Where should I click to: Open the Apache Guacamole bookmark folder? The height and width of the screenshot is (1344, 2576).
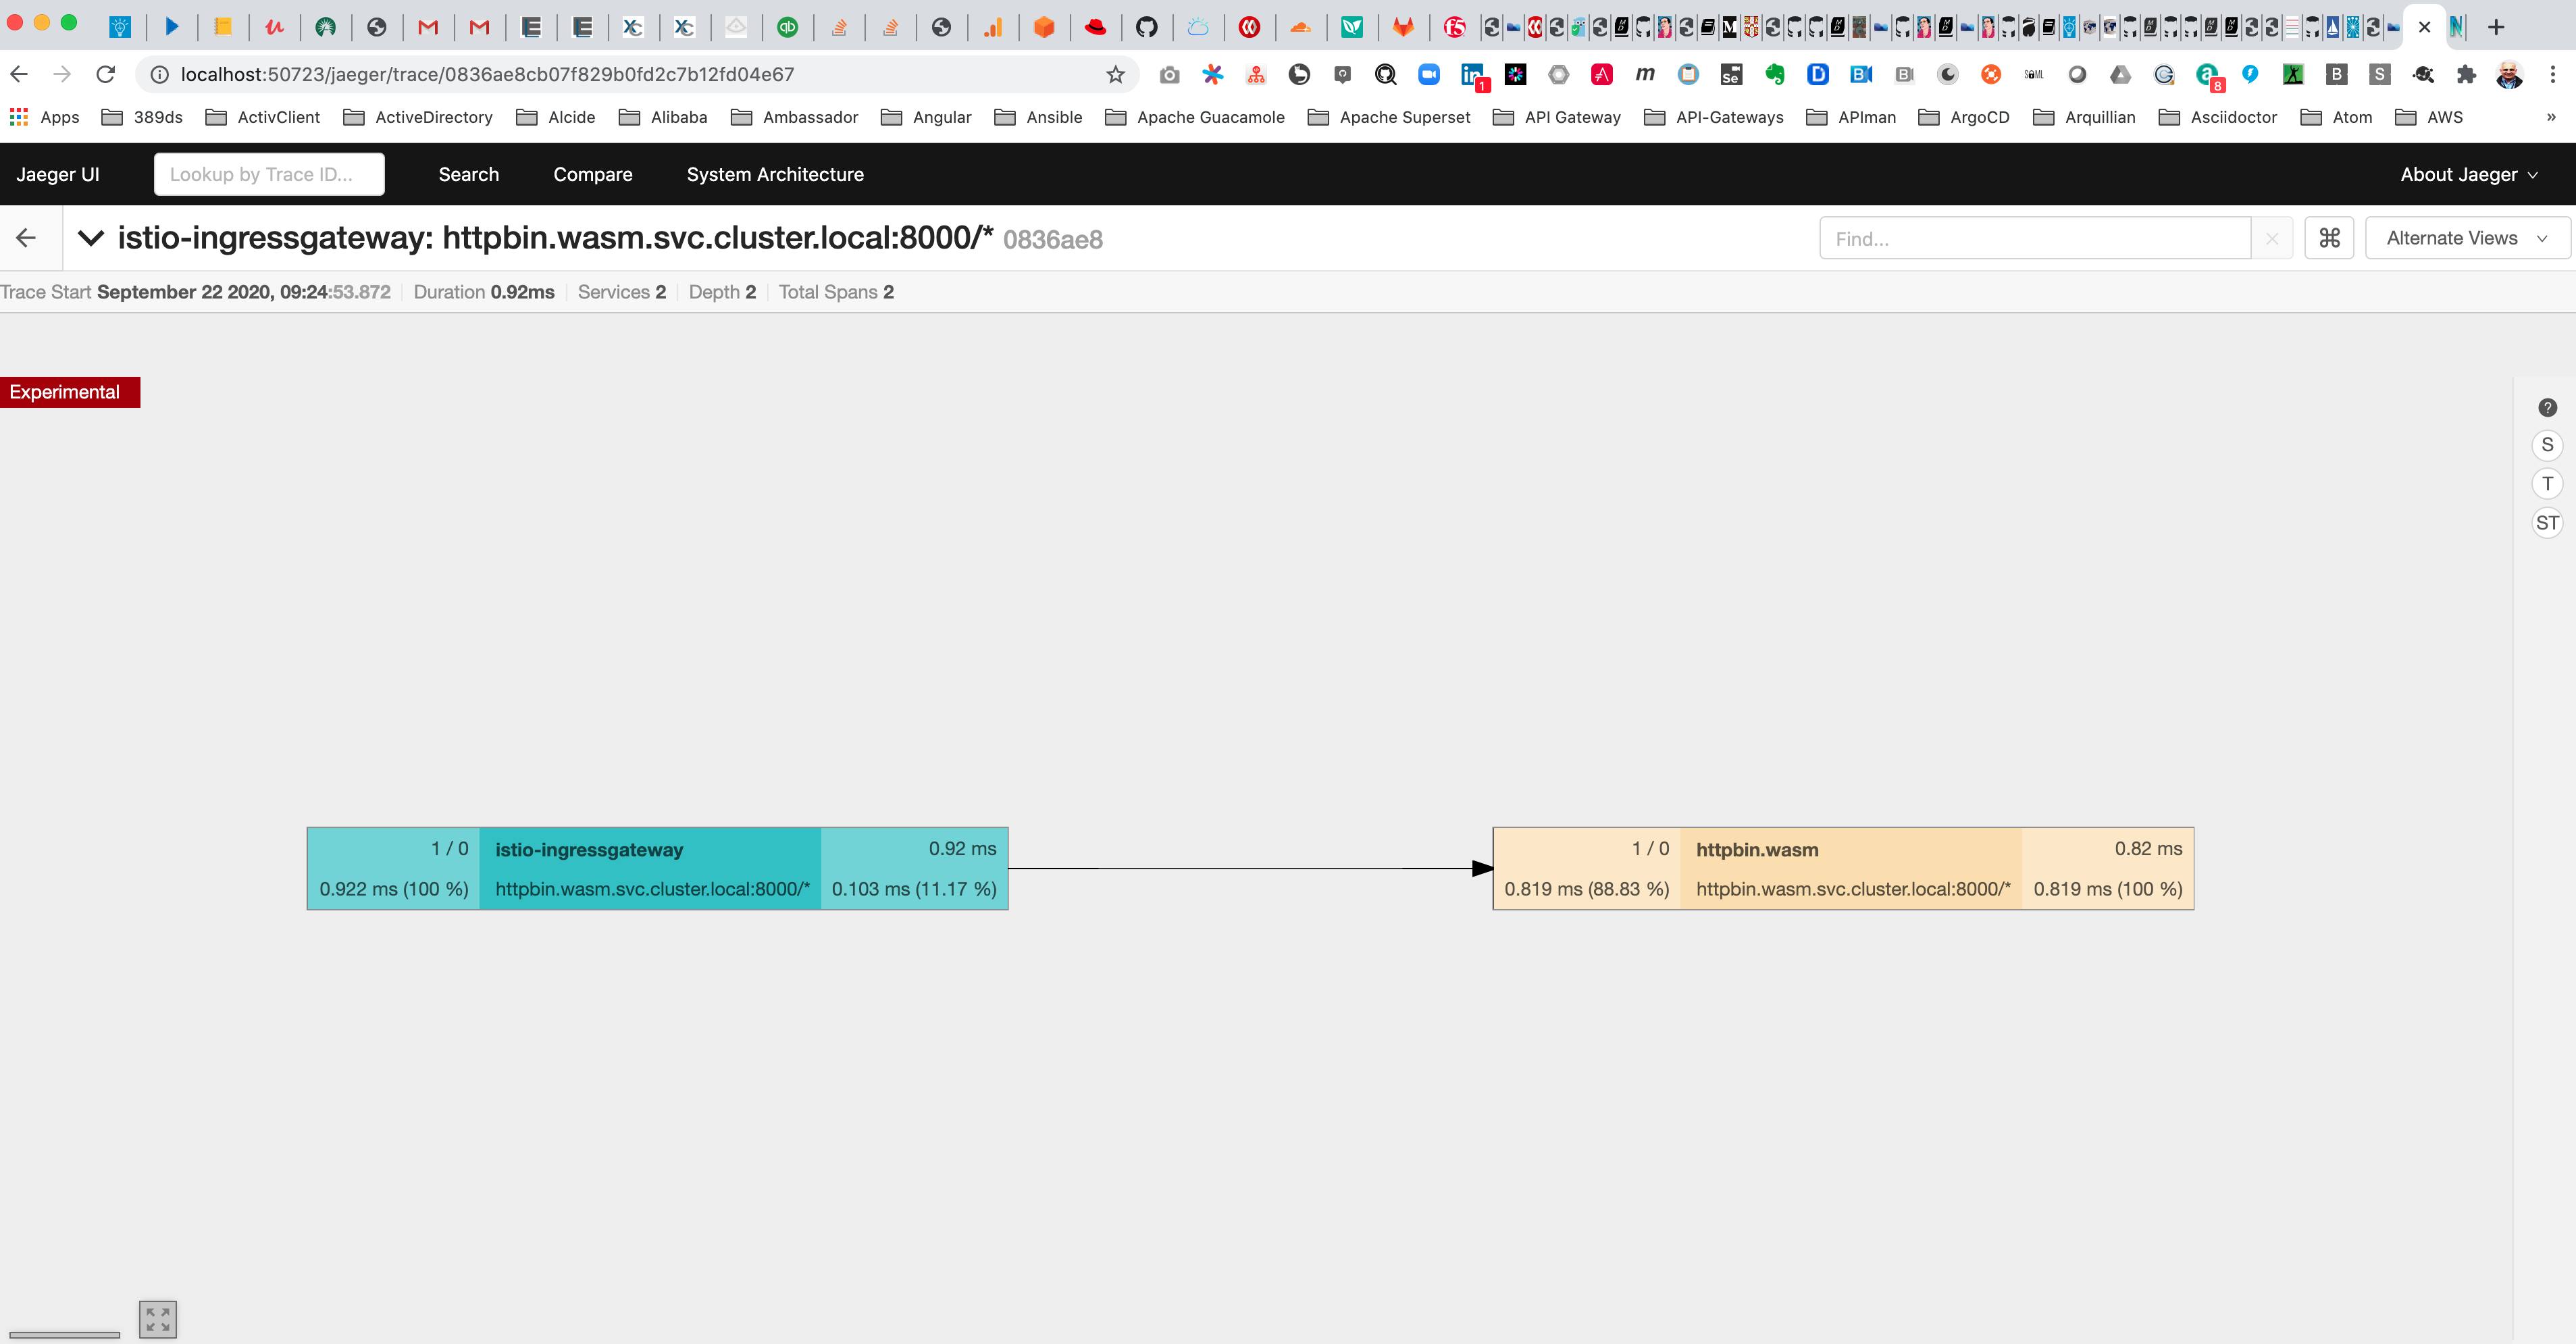pos(1195,117)
